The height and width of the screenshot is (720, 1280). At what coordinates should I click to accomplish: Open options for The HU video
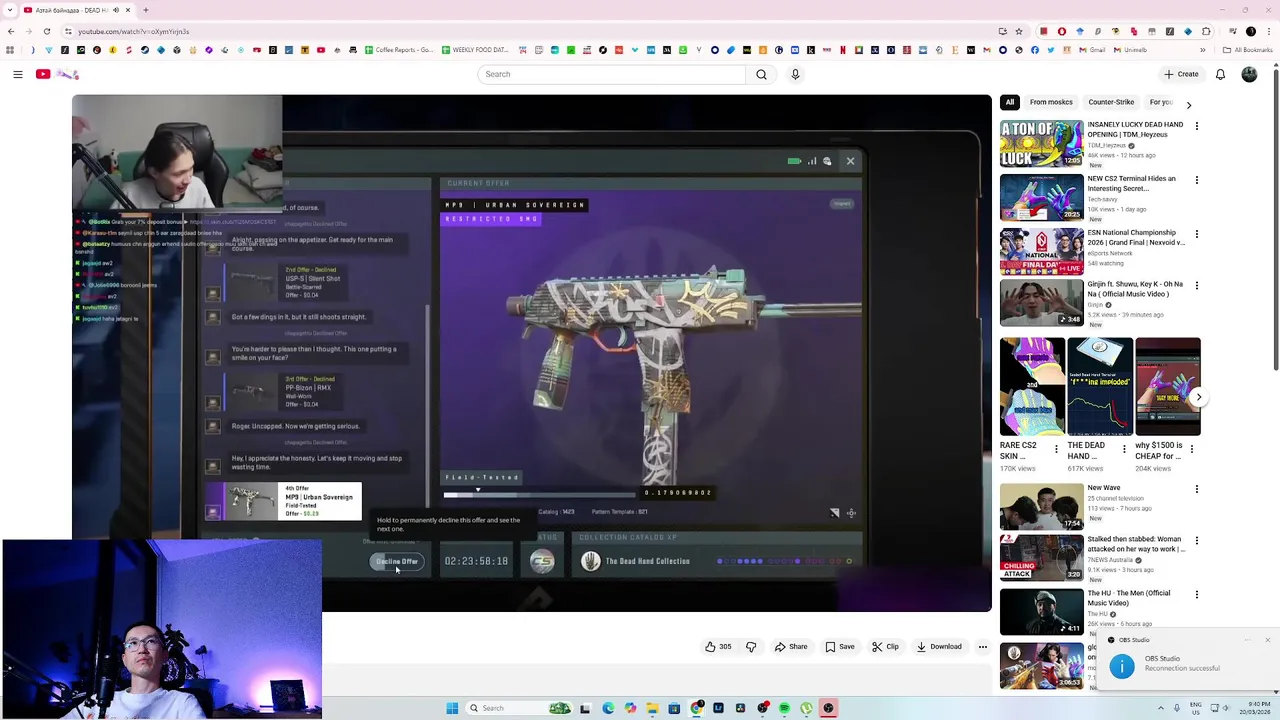(x=1196, y=594)
